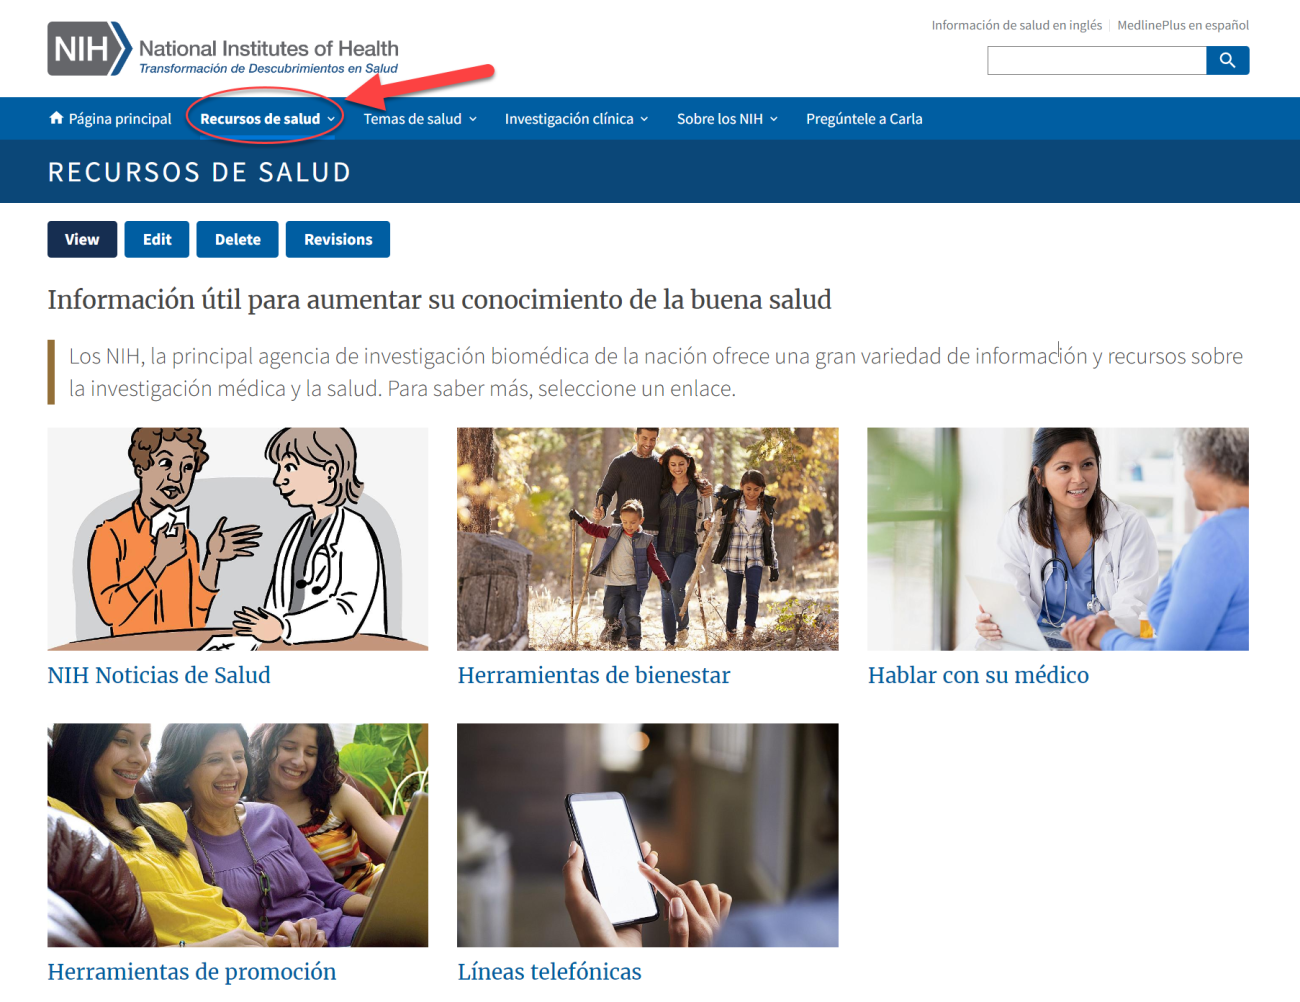This screenshot has height=1002, width=1300.
Task: Open MedlinePlus en español
Action: tap(1184, 25)
